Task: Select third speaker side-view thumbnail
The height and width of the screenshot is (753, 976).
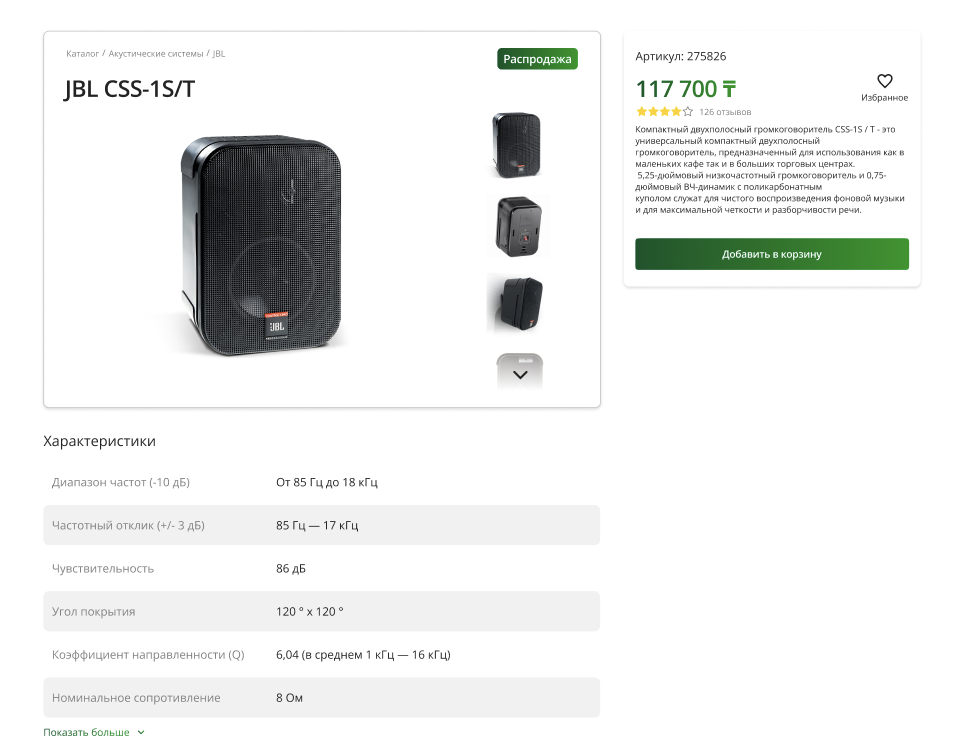Action: [517, 302]
